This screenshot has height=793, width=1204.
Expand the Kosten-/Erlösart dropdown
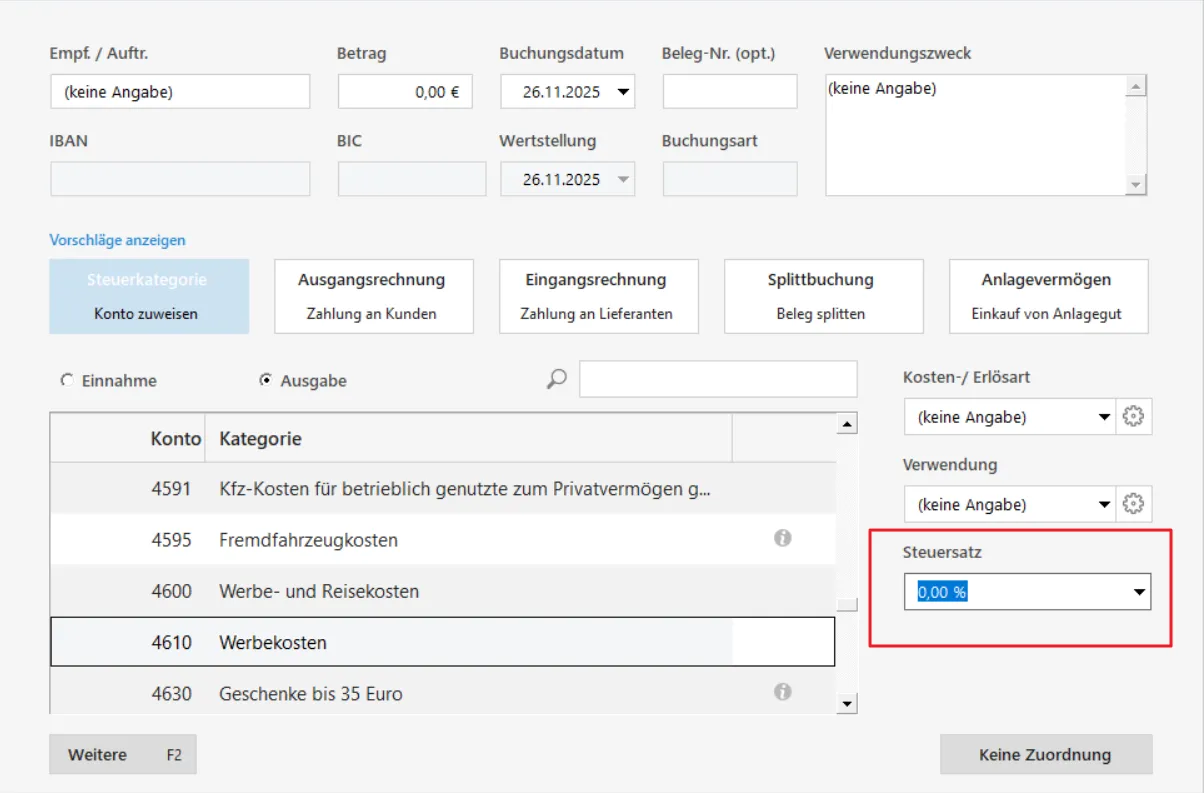pos(1104,417)
